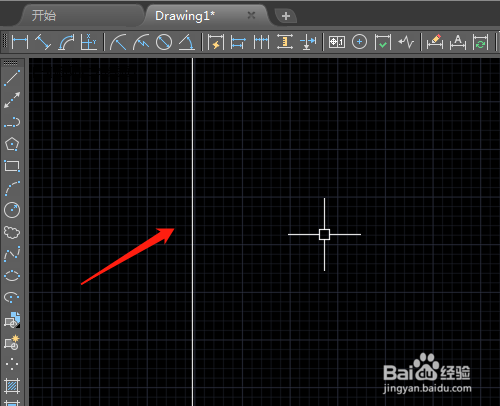Select the Make block tool
Screen dimensions: 500x406
pos(12,342)
